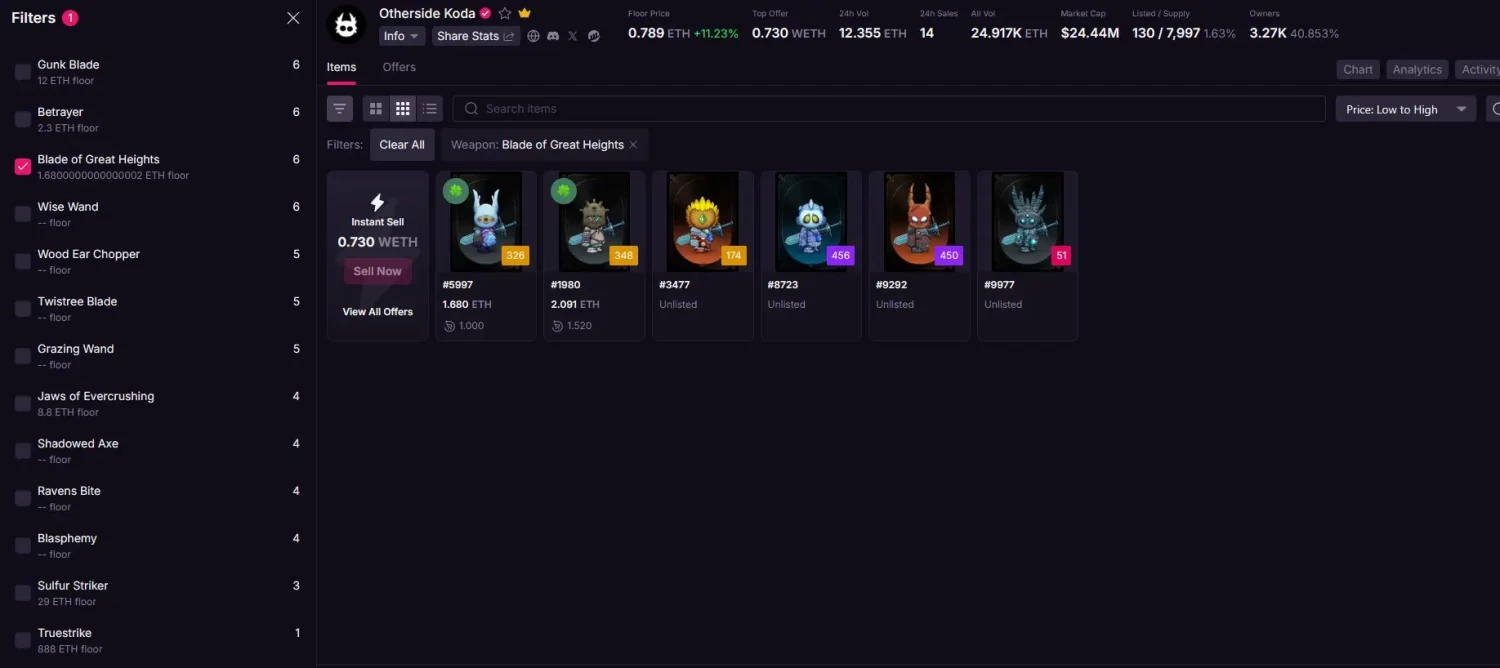
Task: Expand the Info dropdown
Action: [401, 36]
